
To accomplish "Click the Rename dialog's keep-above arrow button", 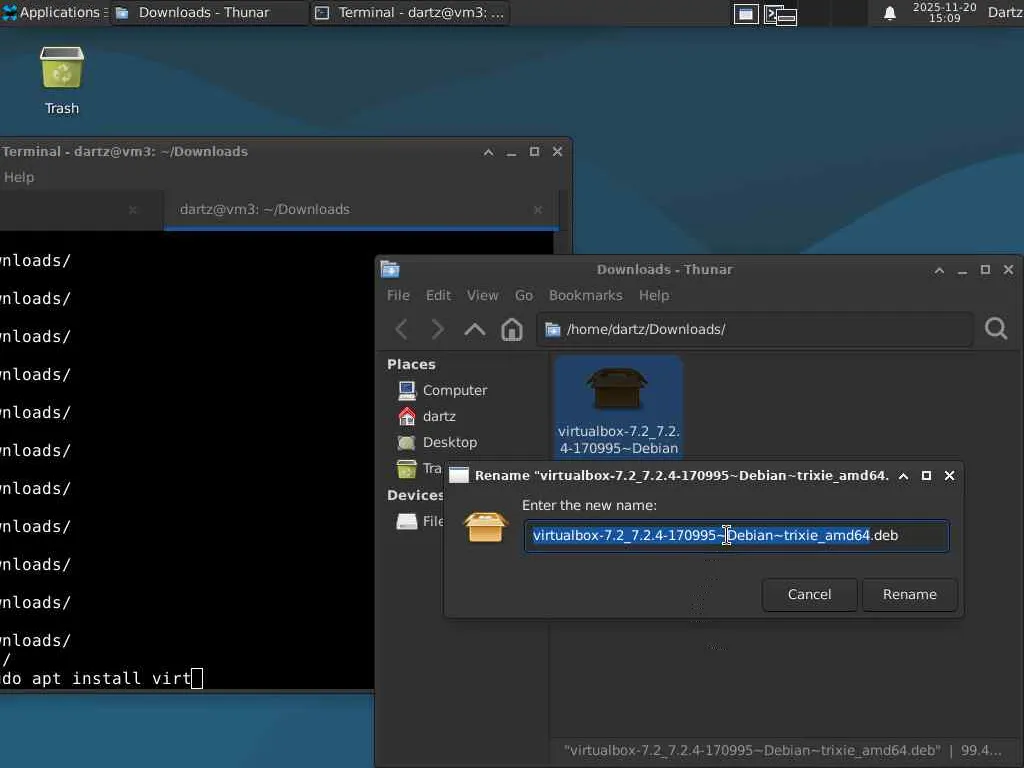I will 903,476.
